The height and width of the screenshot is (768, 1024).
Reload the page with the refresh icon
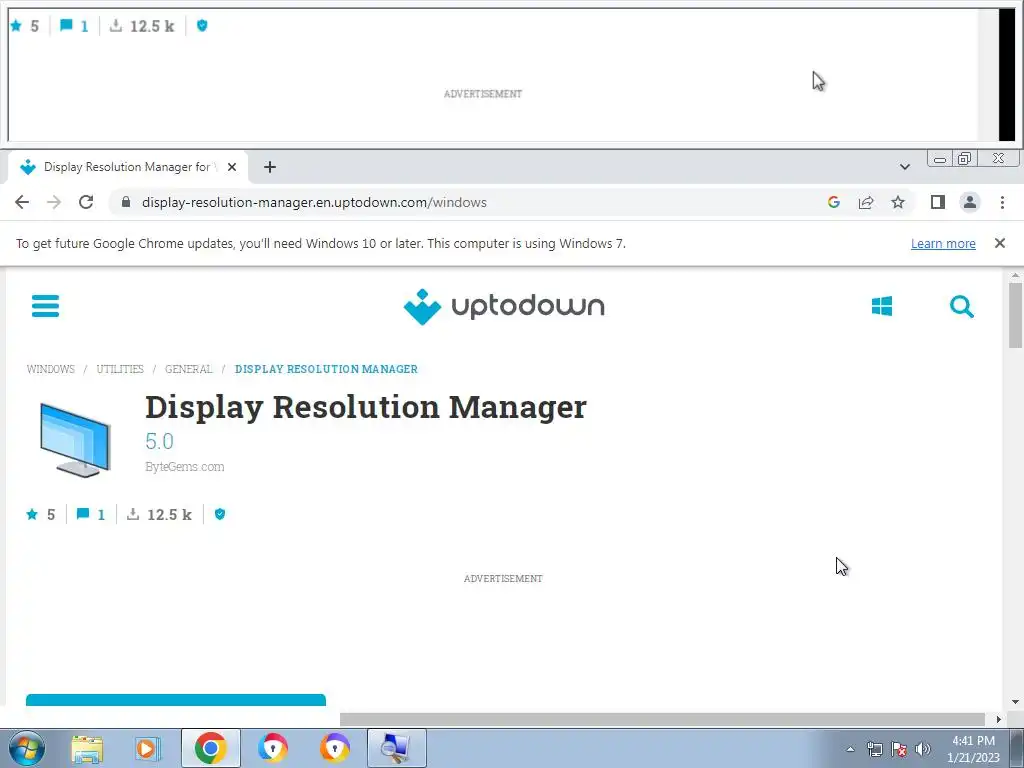(86, 202)
